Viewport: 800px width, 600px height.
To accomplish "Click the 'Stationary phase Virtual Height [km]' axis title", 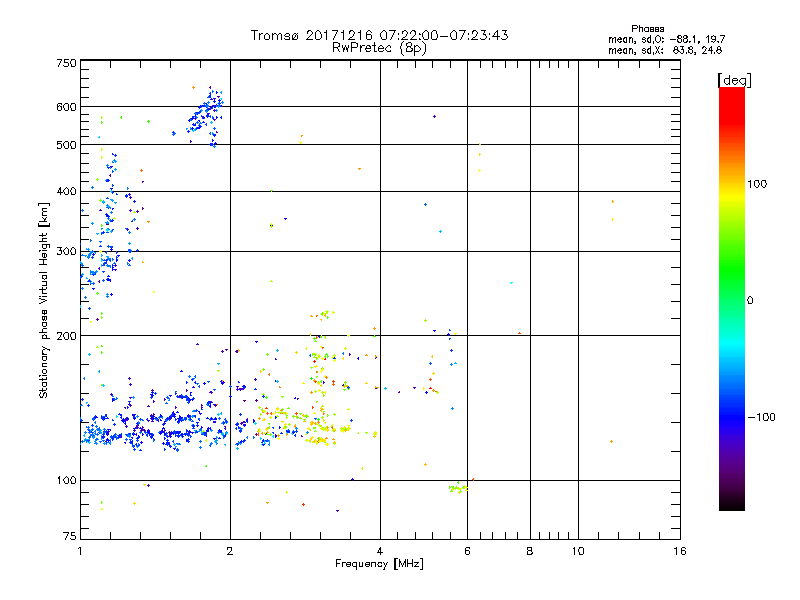I will pos(44,300).
